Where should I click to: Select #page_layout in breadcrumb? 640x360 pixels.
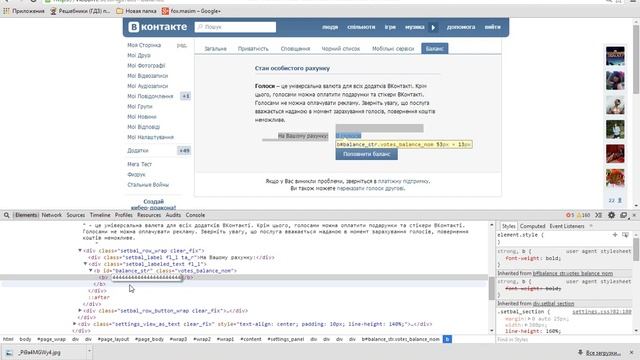113,339
